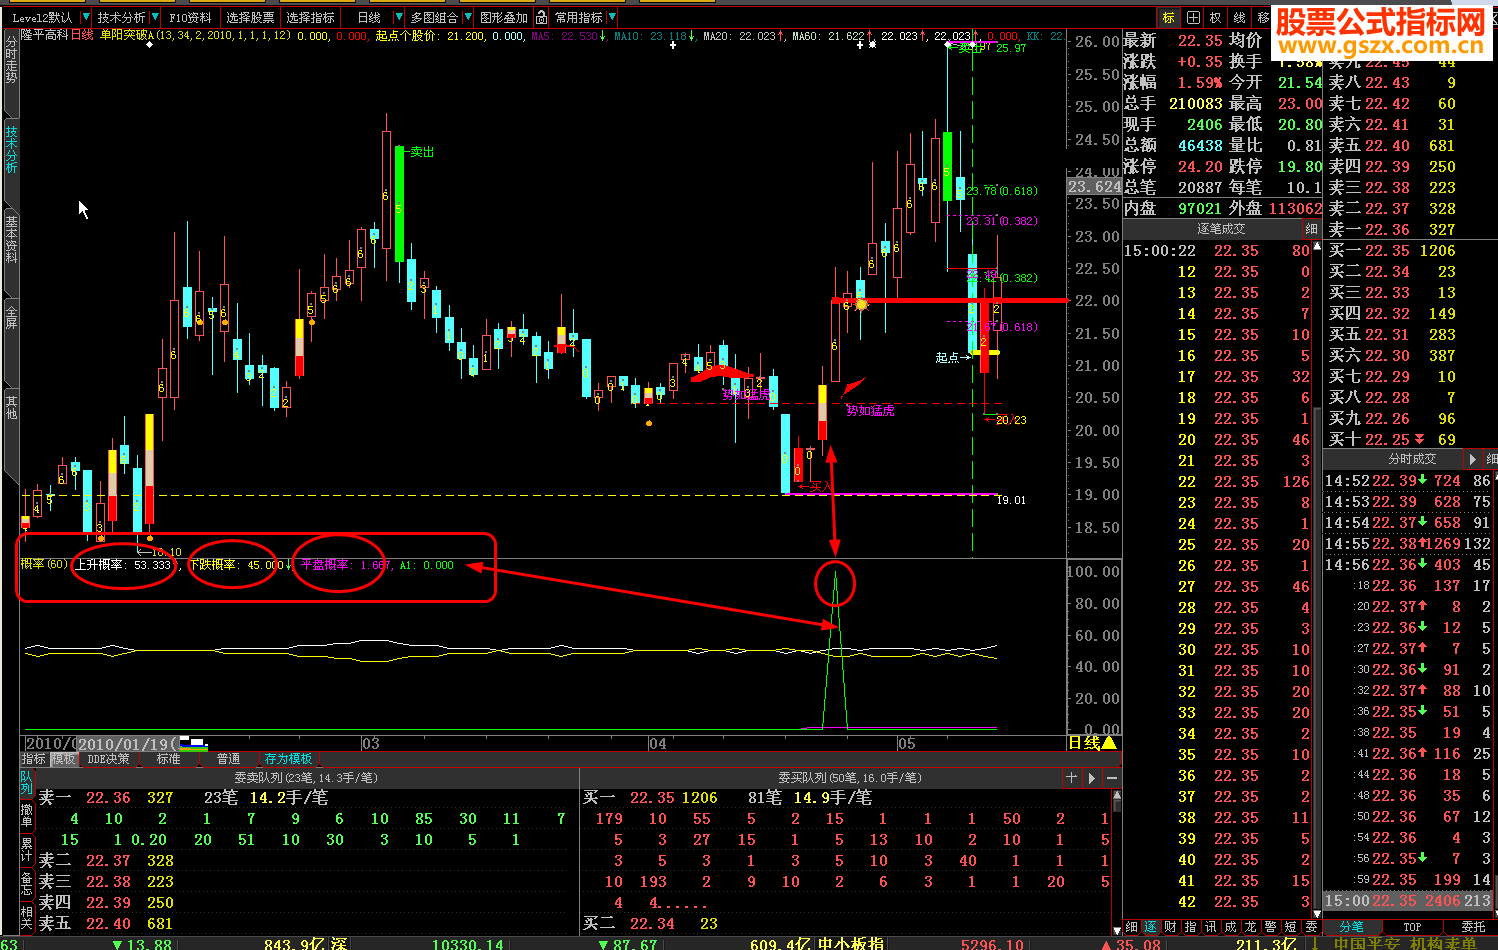Switch to the 技术分析 side tab

tap(11, 149)
